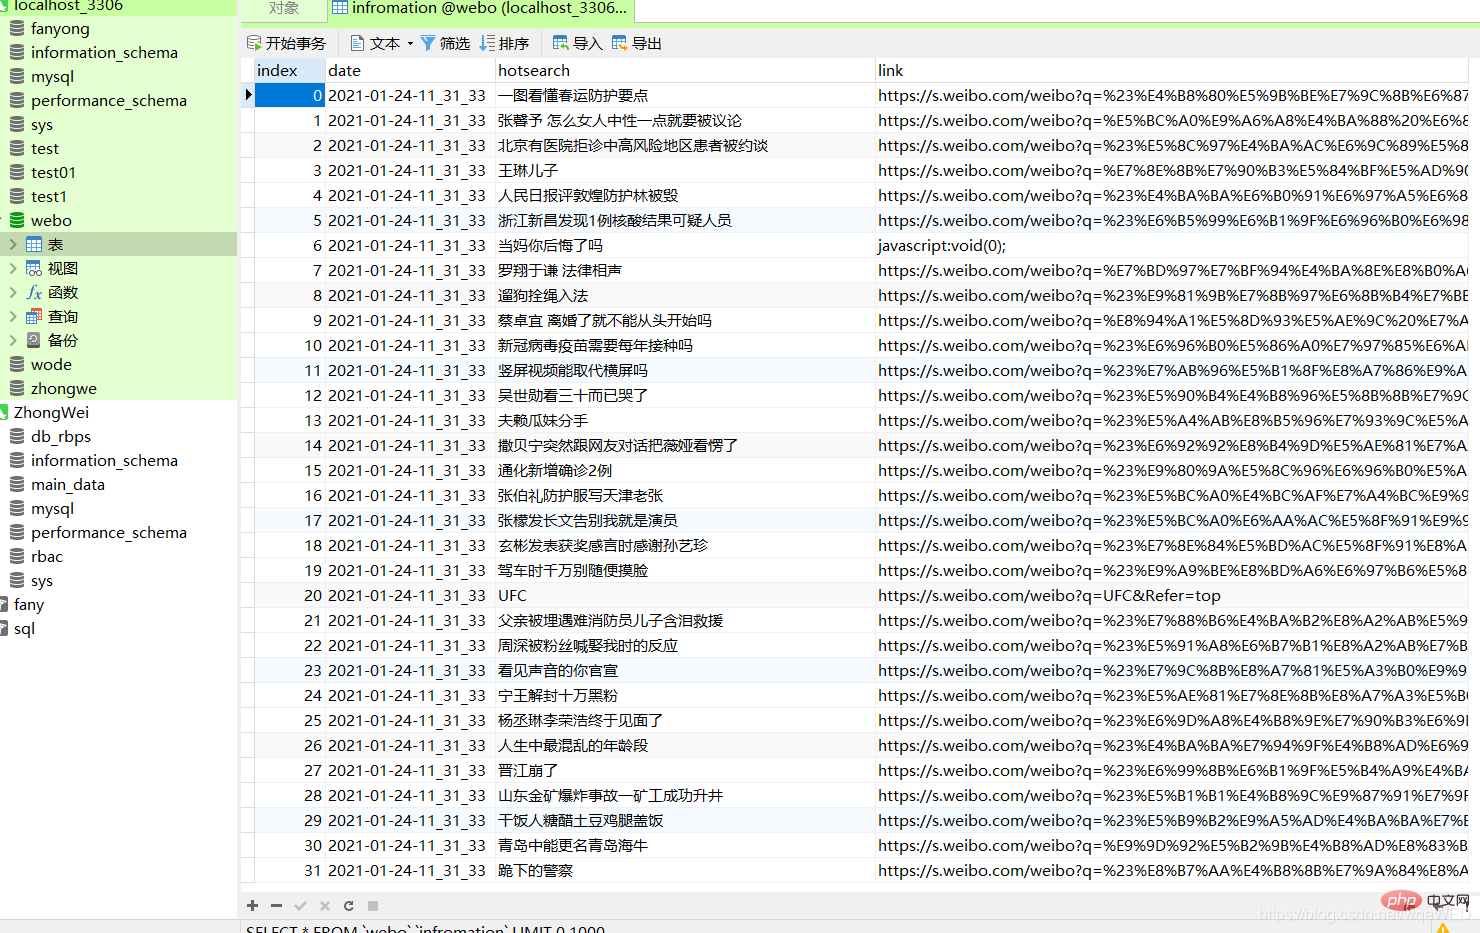This screenshot has height=933, width=1480.
Task: Delete record using the minus button
Action: 276,905
